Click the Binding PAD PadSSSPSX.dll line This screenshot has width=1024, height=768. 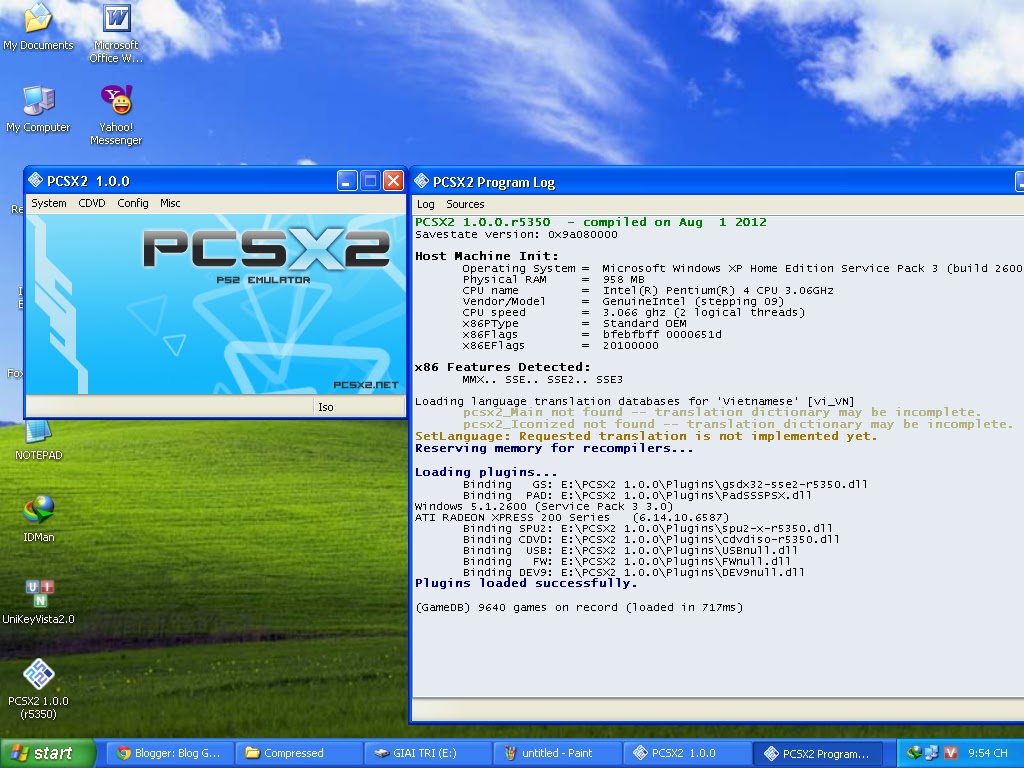tap(637, 495)
